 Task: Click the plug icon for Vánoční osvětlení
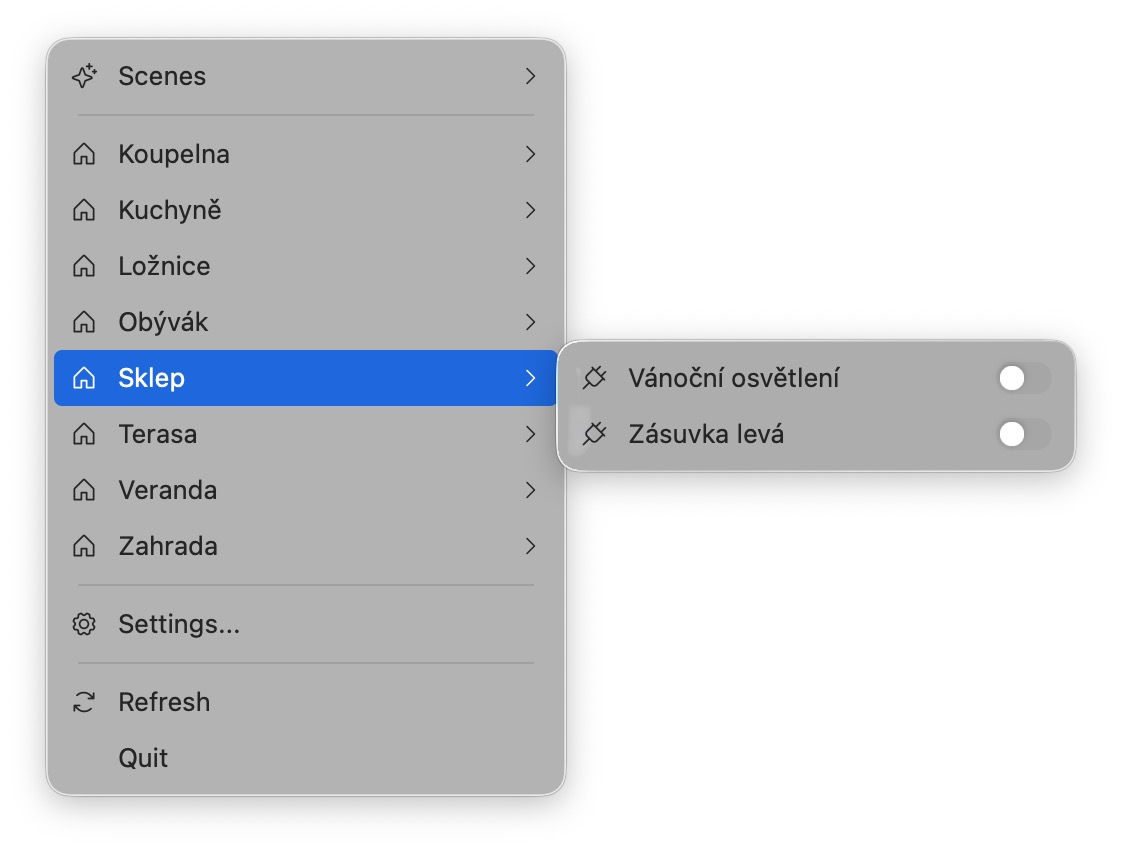tap(594, 378)
